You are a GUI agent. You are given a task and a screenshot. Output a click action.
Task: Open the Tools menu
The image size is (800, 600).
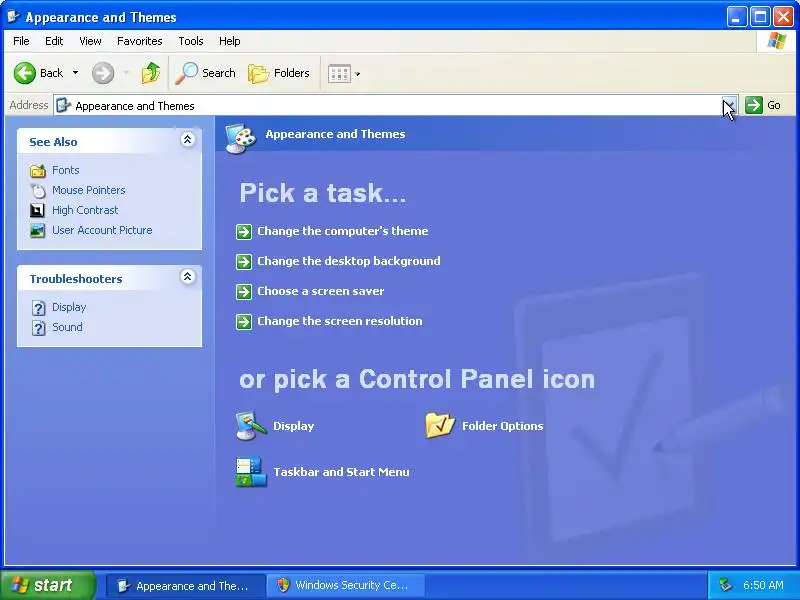(x=191, y=41)
